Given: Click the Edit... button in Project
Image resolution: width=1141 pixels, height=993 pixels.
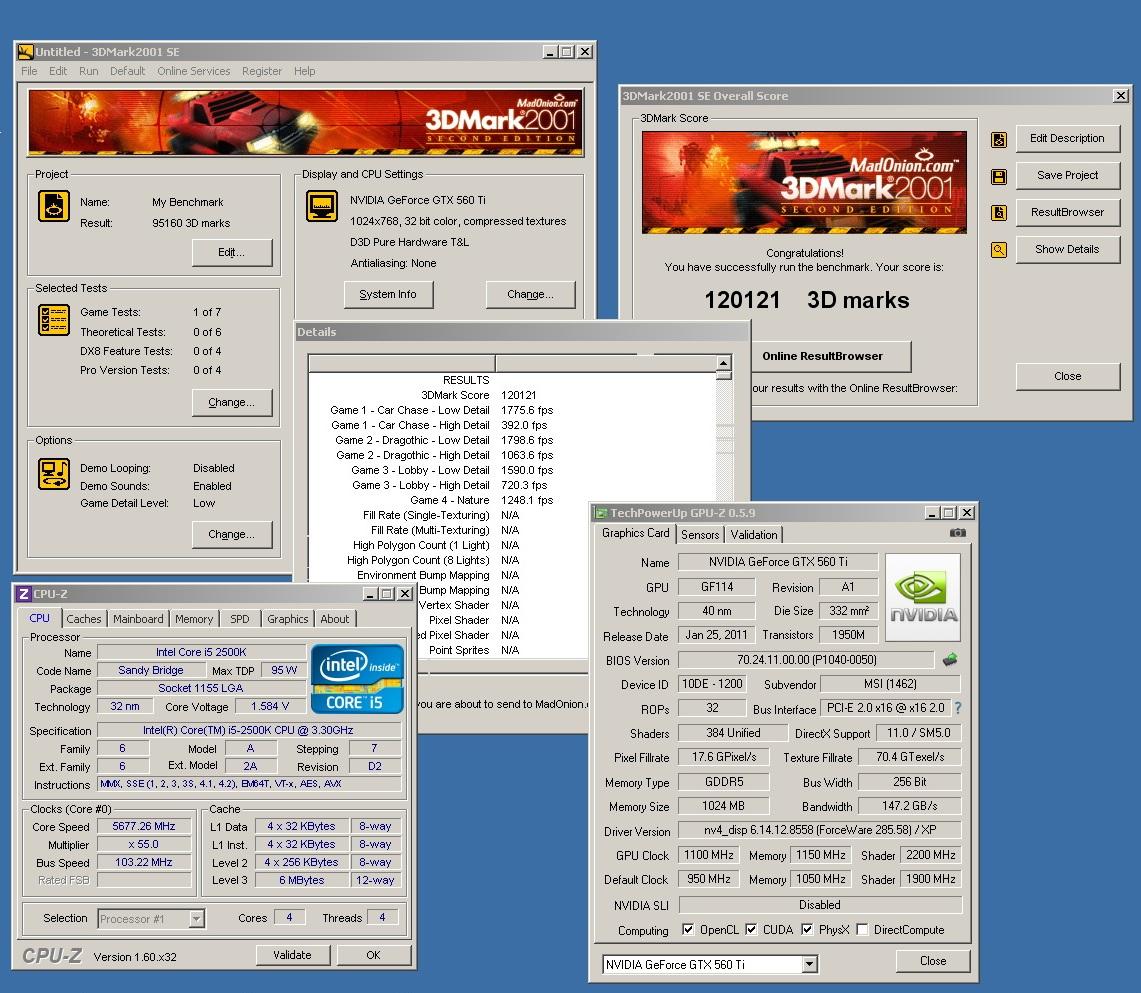Looking at the screenshot, I should pyautogui.click(x=232, y=252).
